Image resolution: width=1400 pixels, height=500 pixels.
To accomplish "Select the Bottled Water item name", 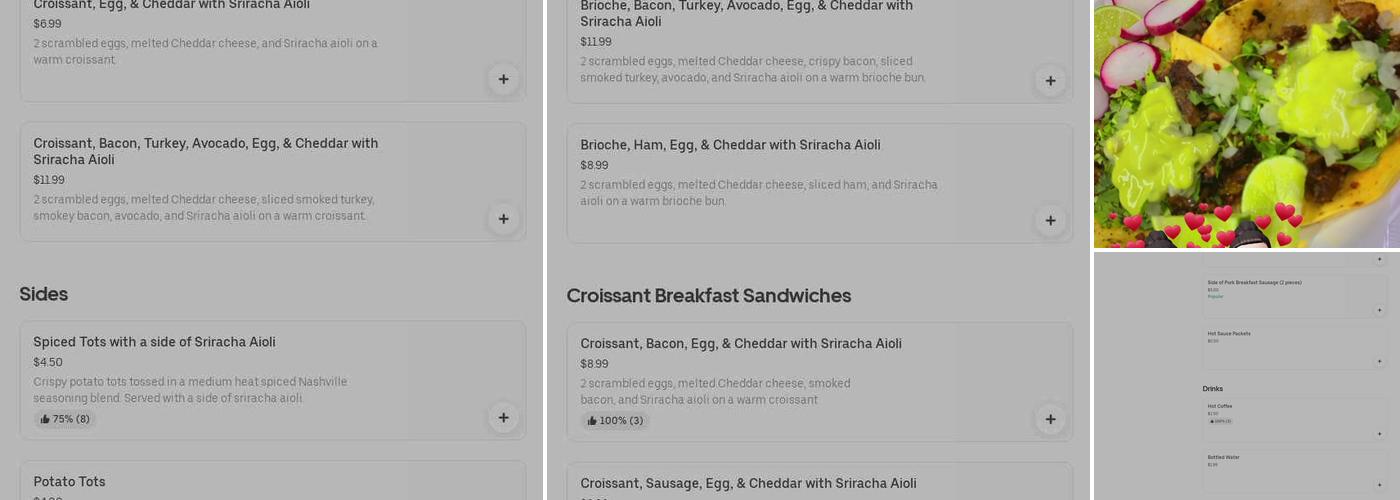I will (1223, 457).
